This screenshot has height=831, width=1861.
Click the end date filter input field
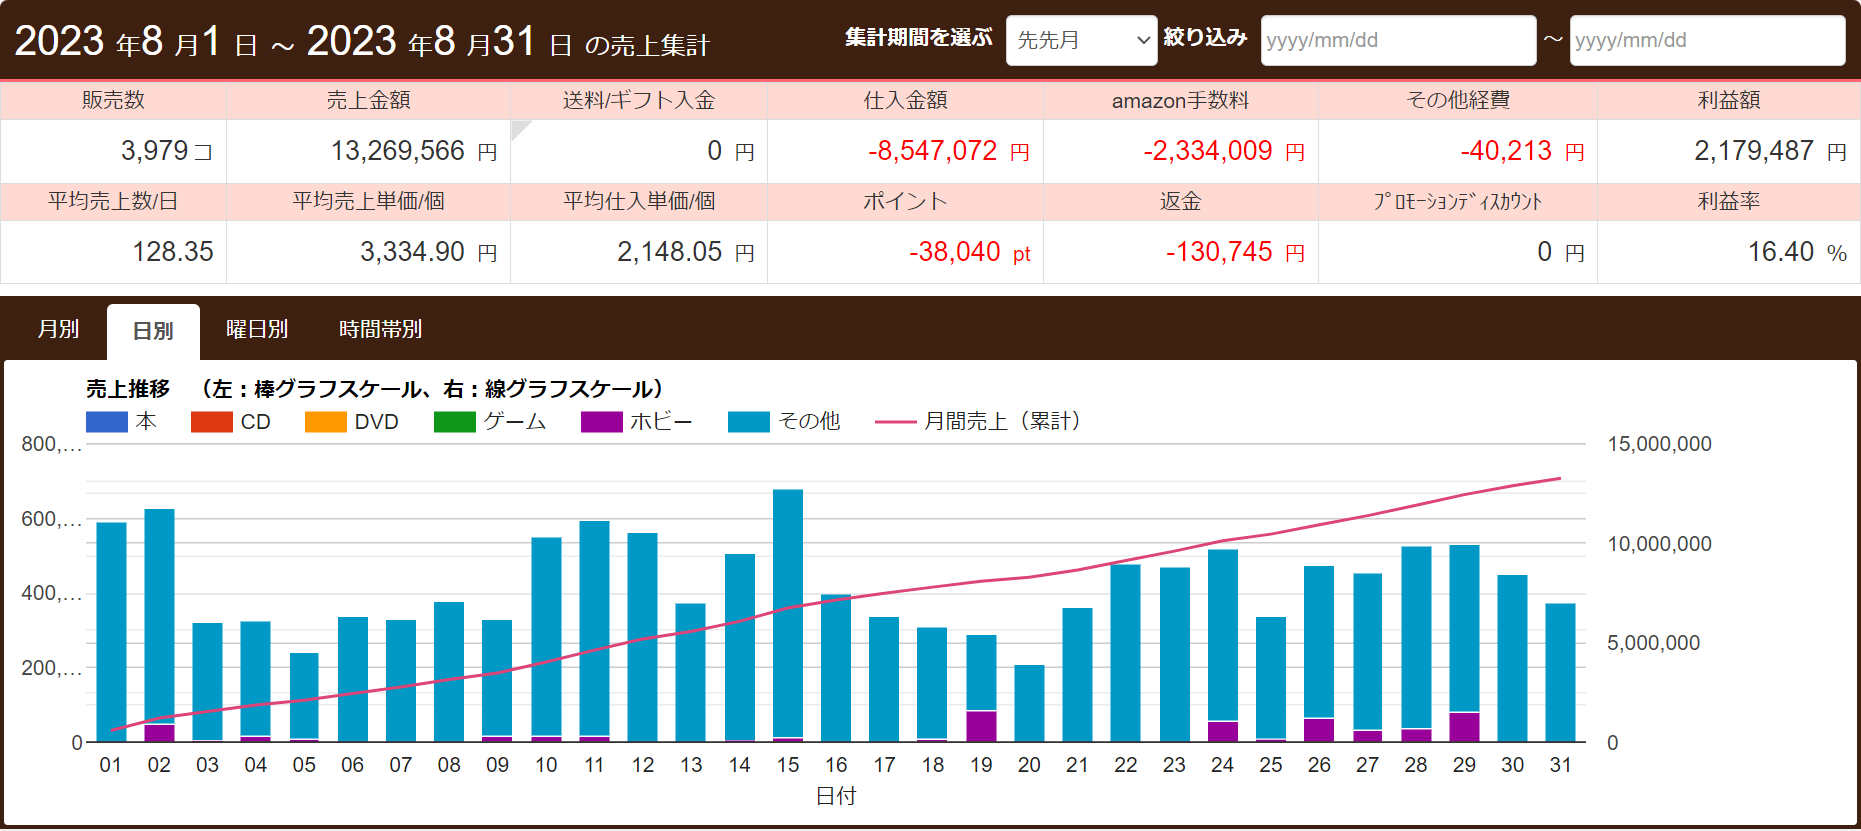click(x=1706, y=41)
